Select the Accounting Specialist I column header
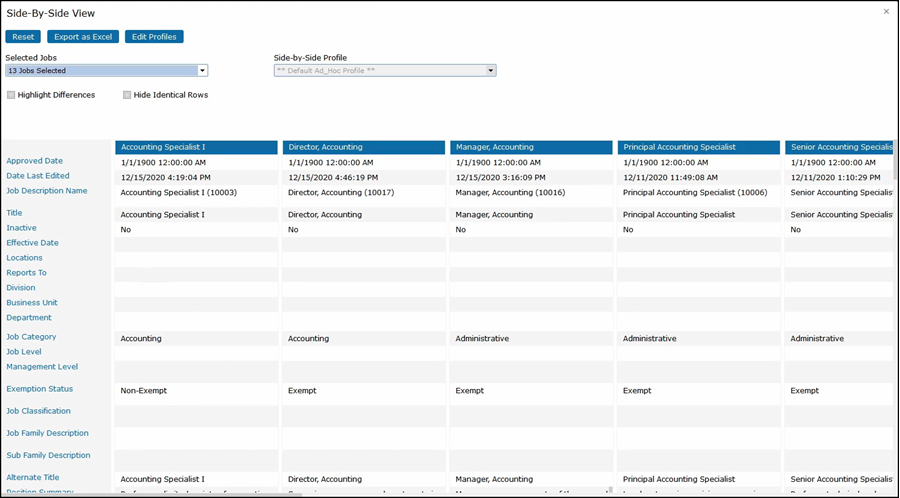The width and height of the screenshot is (900, 498). click(x=196, y=147)
